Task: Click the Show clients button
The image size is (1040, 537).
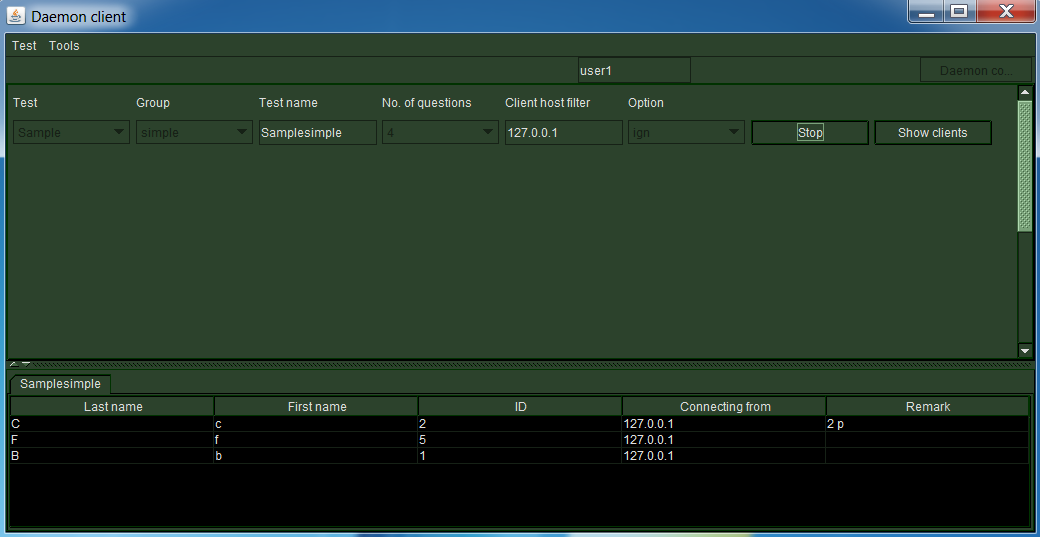Action: click(x=932, y=133)
